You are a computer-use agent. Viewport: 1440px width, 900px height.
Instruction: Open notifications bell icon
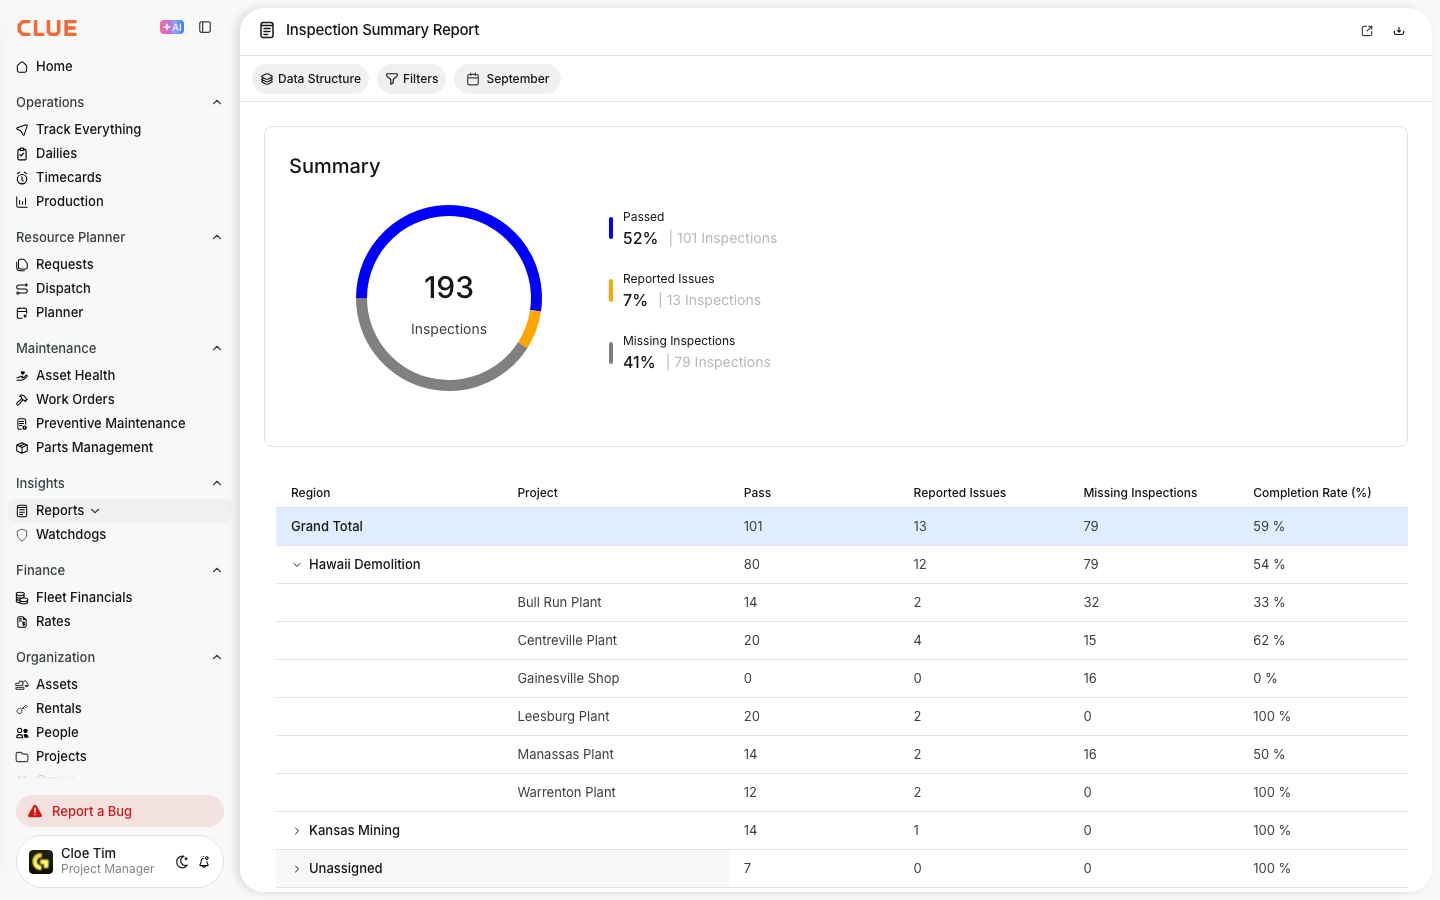click(x=204, y=862)
